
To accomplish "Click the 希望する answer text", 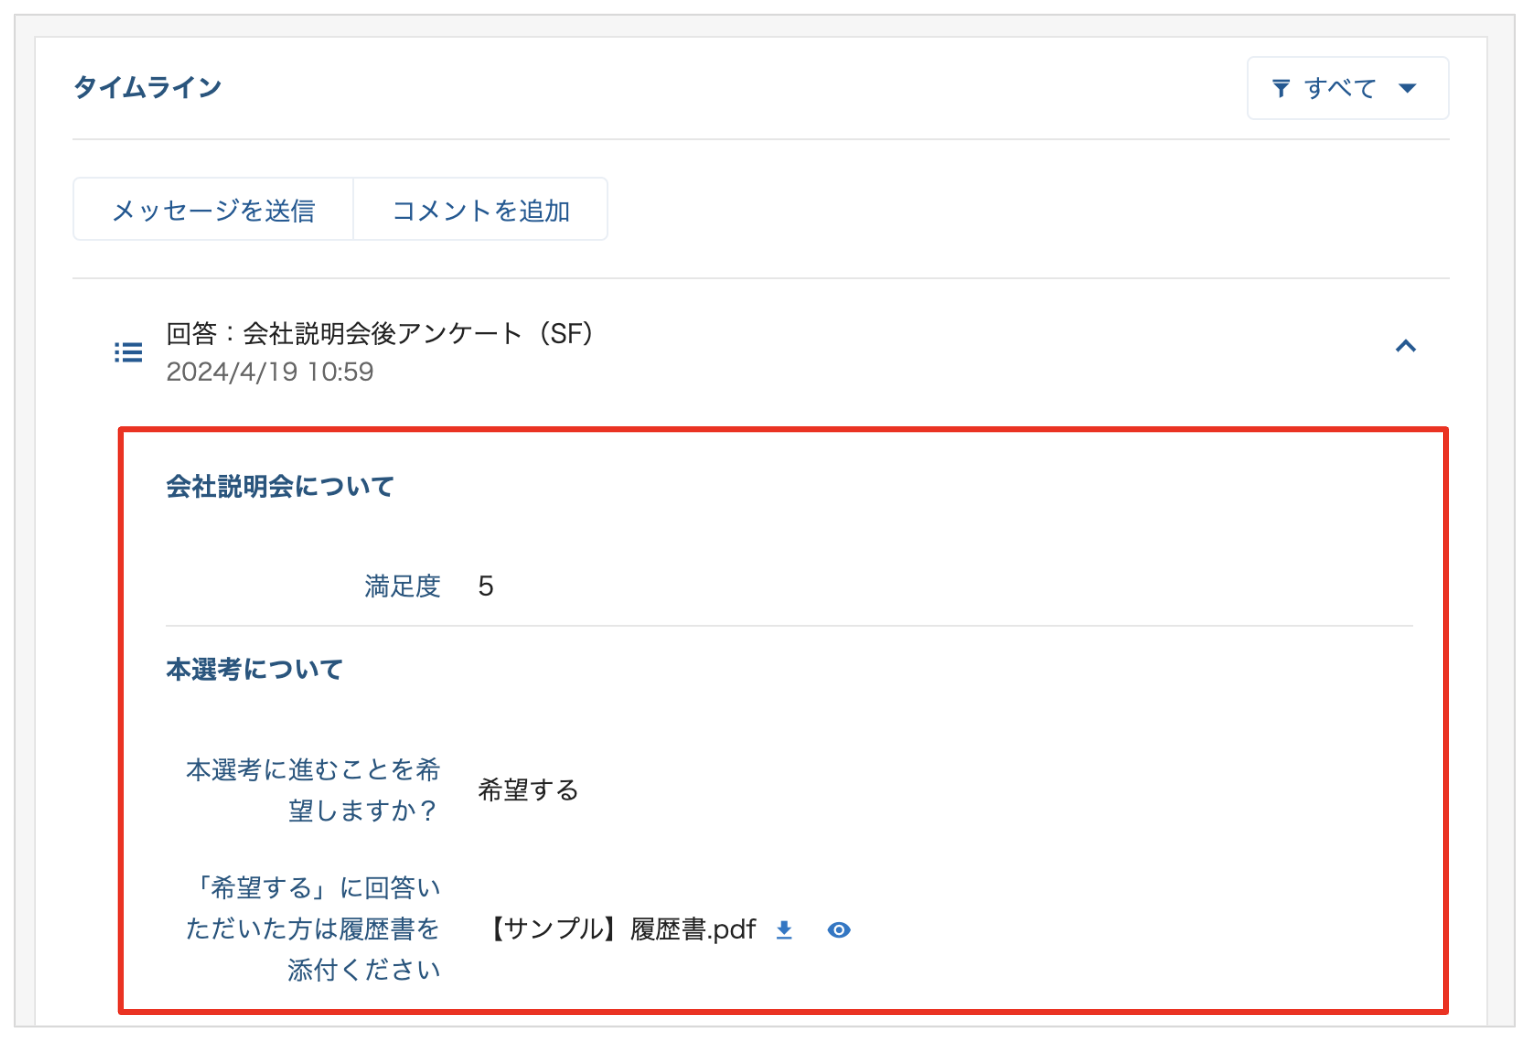I will click(528, 790).
